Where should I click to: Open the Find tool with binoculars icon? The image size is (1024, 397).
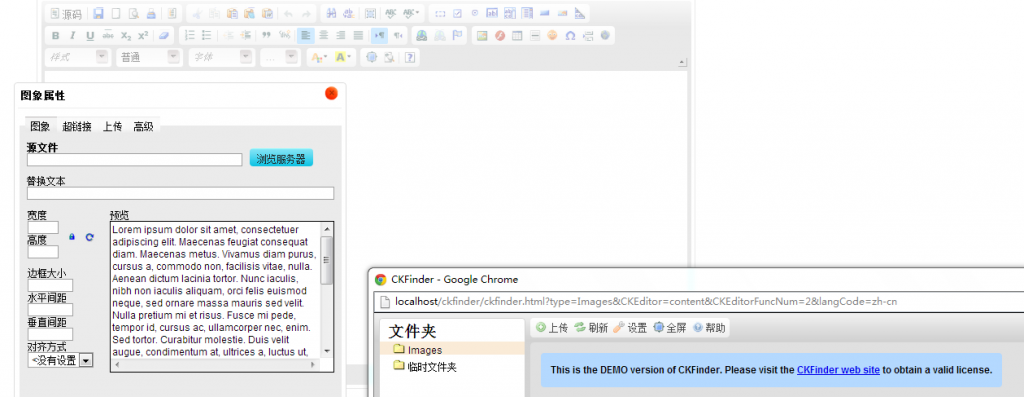pos(331,13)
